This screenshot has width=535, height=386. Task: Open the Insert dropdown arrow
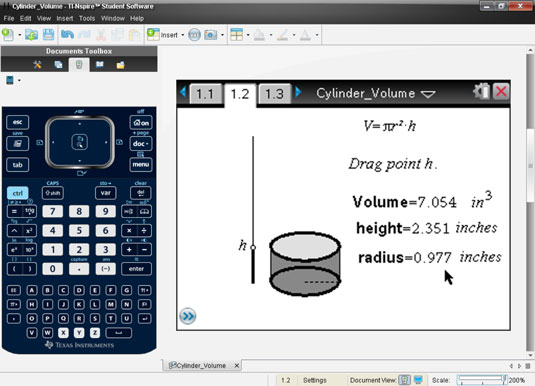click(x=183, y=35)
